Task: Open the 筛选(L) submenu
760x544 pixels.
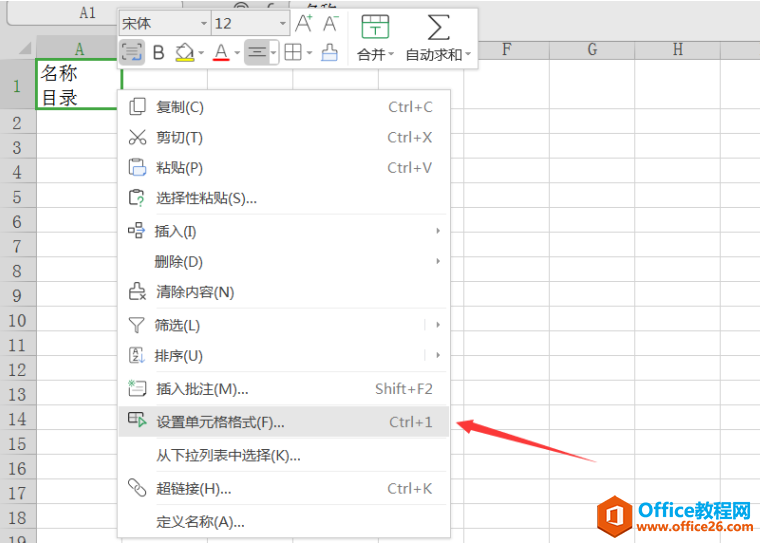Action: [284, 325]
